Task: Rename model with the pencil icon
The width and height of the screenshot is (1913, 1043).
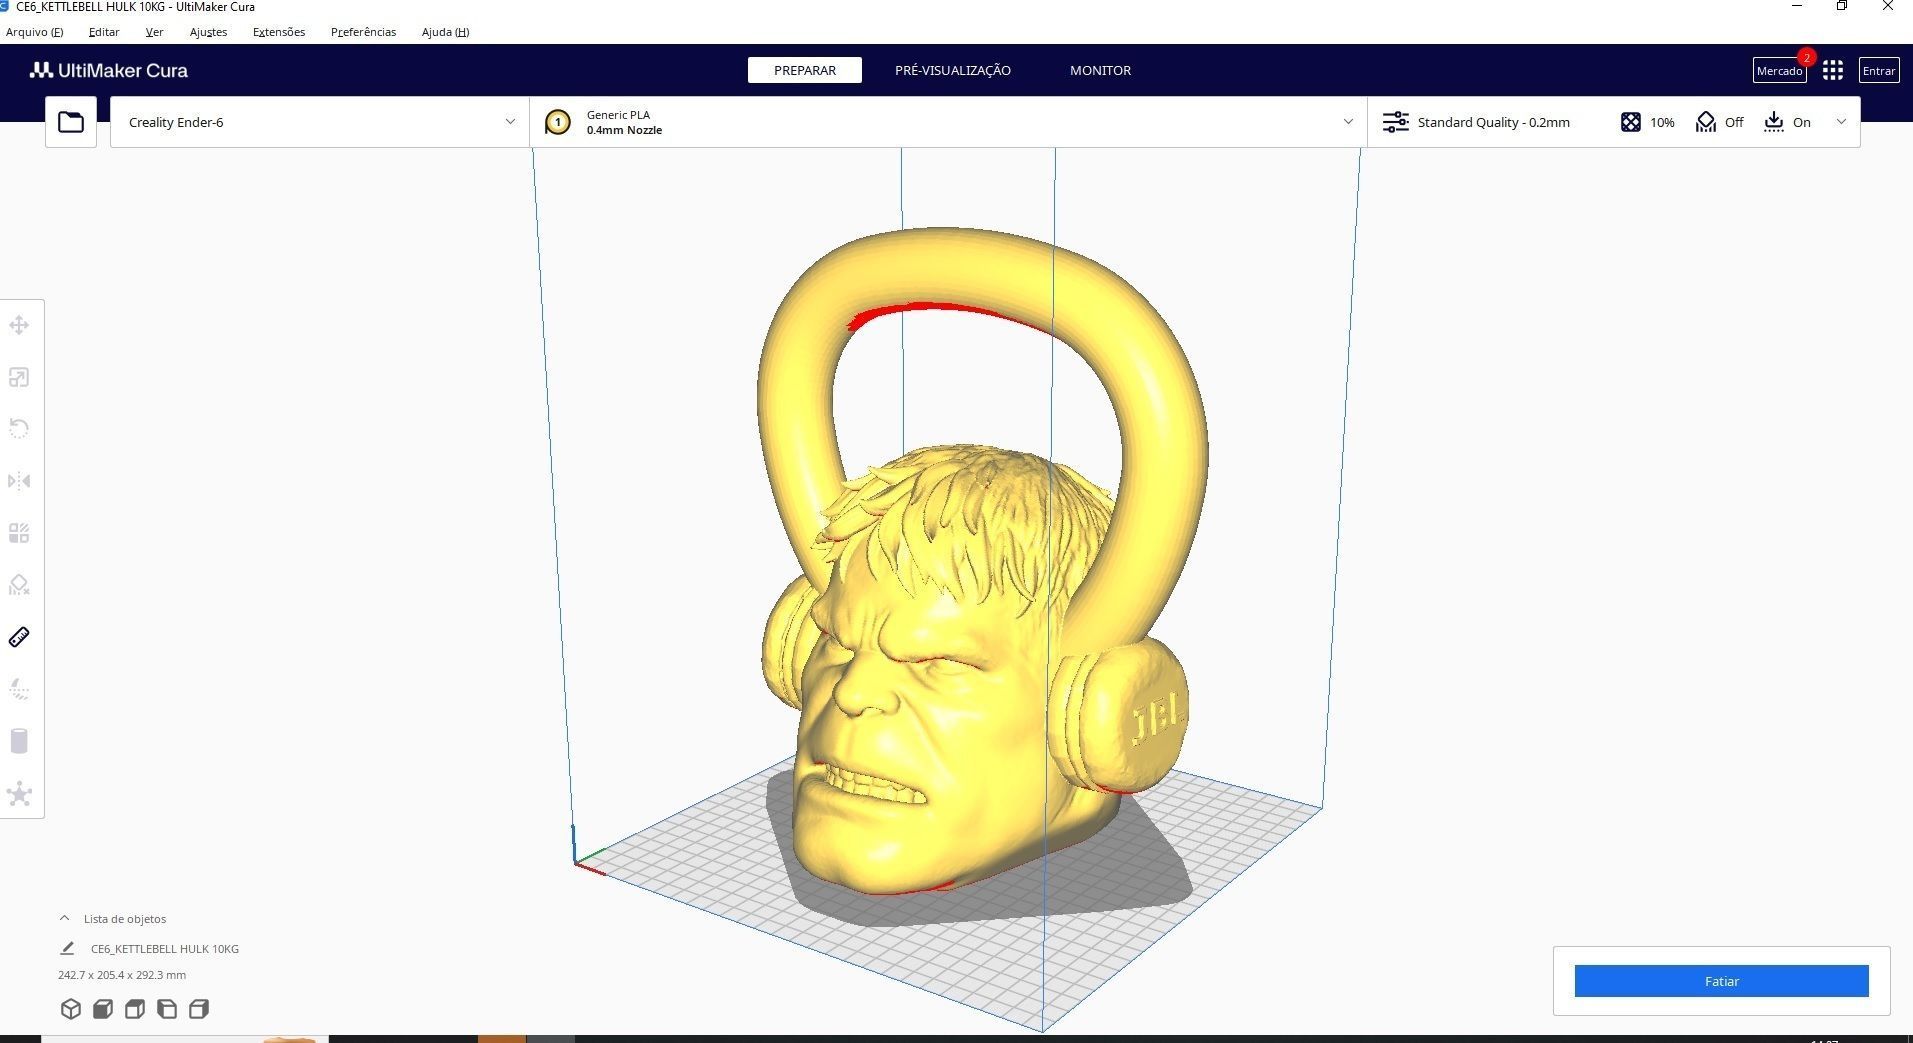Action: point(67,948)
